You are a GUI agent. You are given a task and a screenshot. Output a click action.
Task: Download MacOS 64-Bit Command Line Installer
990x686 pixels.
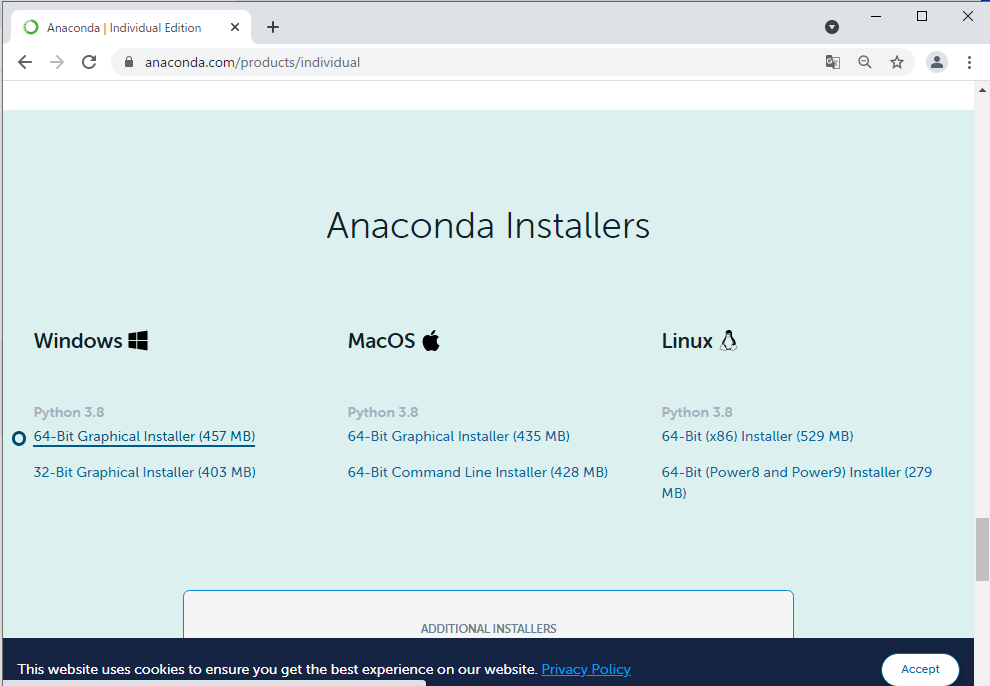(477, 472)
